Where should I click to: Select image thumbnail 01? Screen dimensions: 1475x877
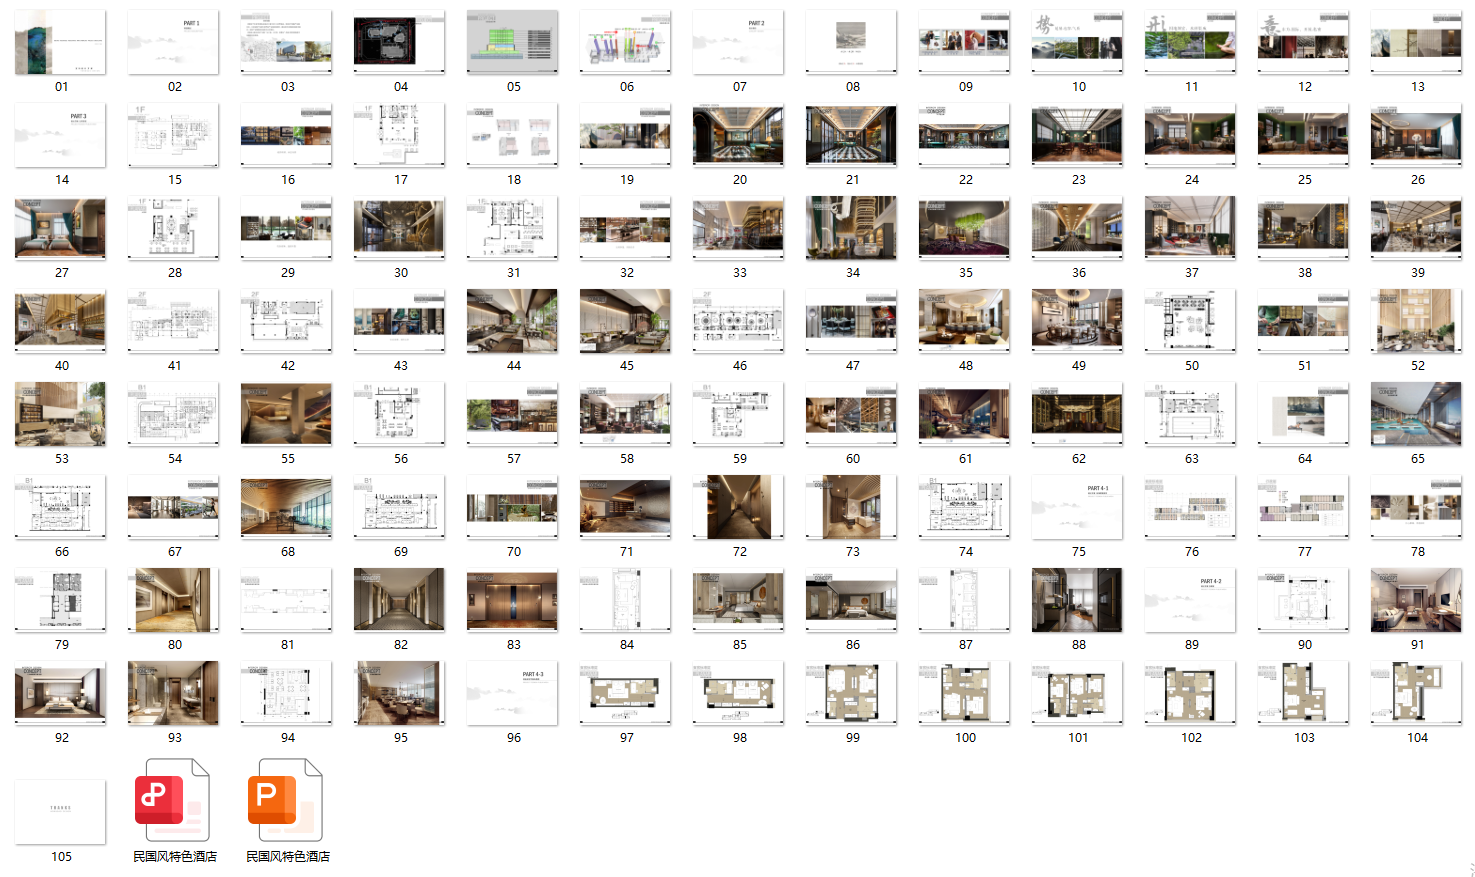pos(60,42)
